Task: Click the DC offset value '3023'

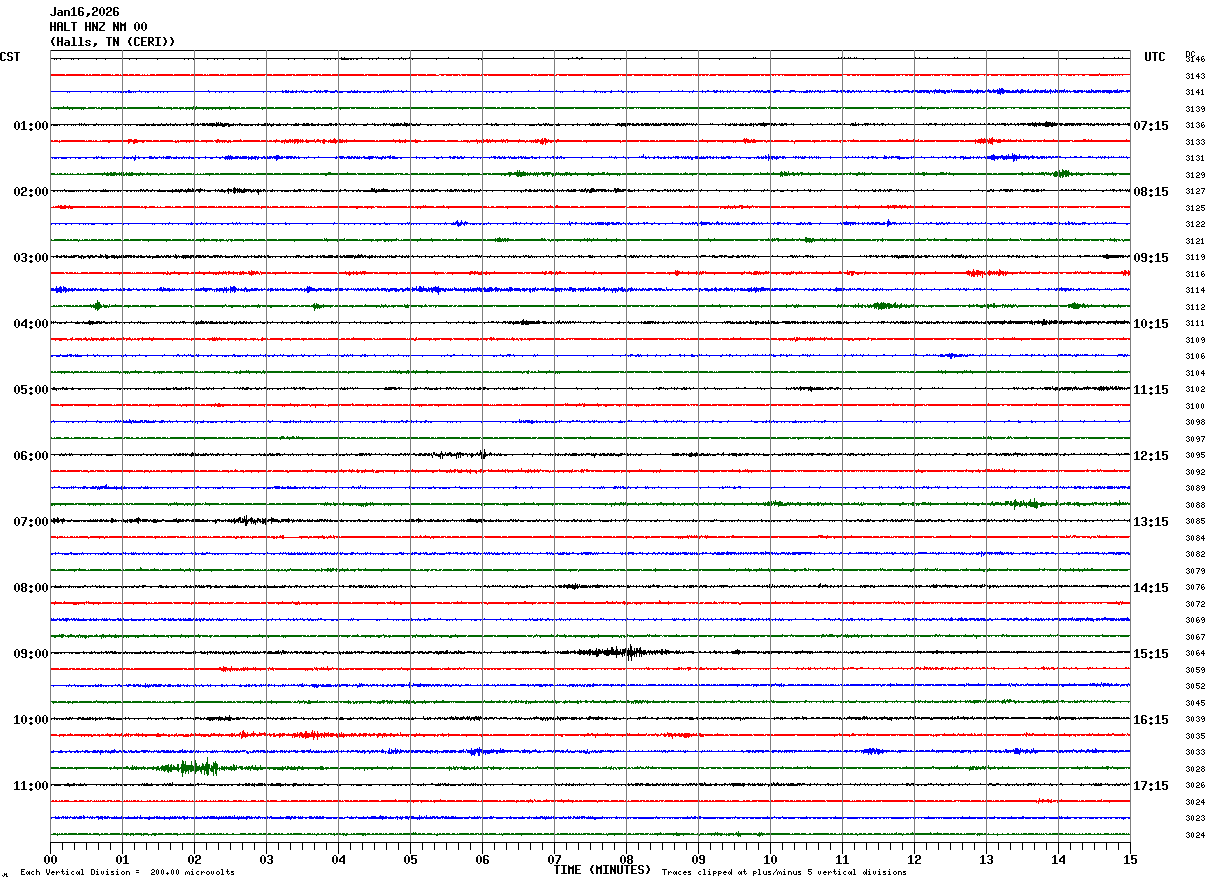Action: click(x=1195, y=818)
